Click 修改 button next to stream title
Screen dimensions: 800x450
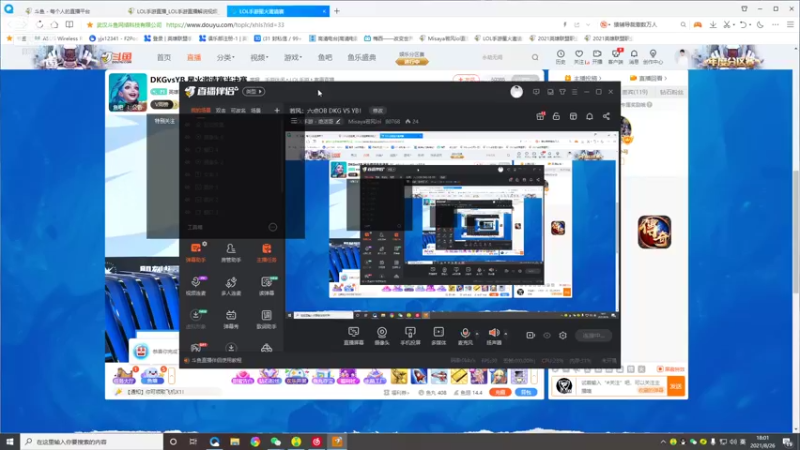[x=378, y=110]
